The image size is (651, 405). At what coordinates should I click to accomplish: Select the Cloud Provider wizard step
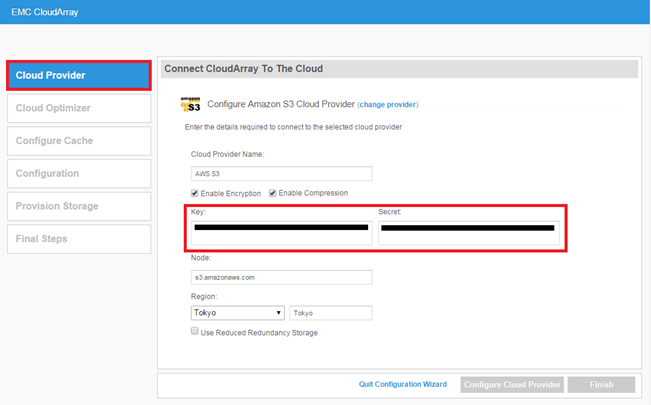click(x=79, y=75)
